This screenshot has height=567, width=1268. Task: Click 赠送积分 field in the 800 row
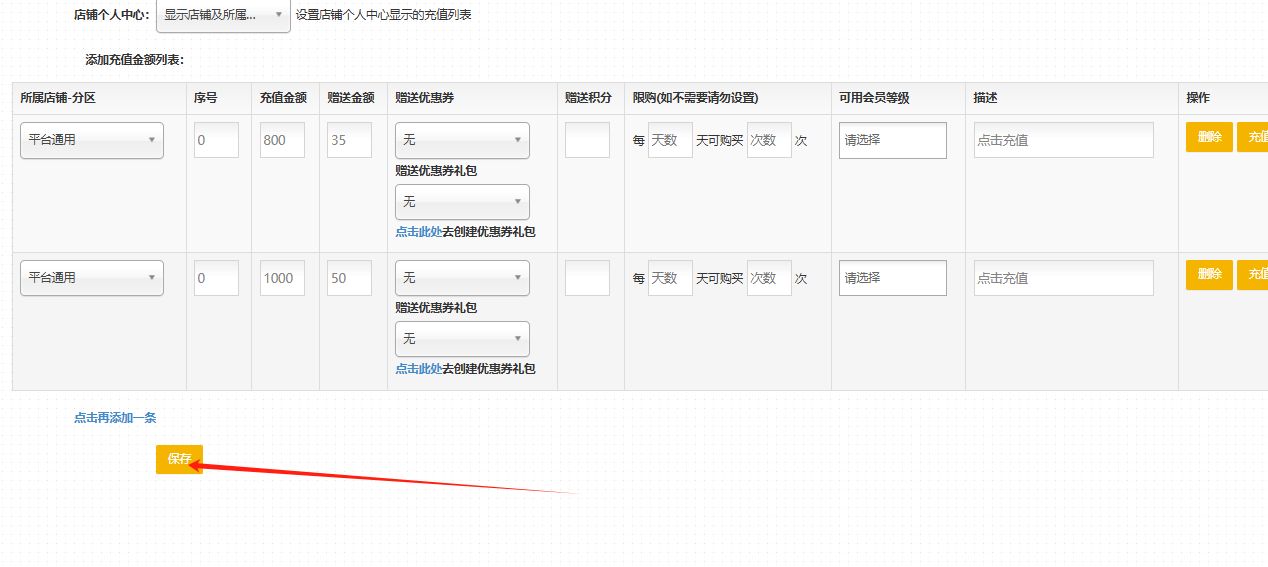tap(587, 140)
